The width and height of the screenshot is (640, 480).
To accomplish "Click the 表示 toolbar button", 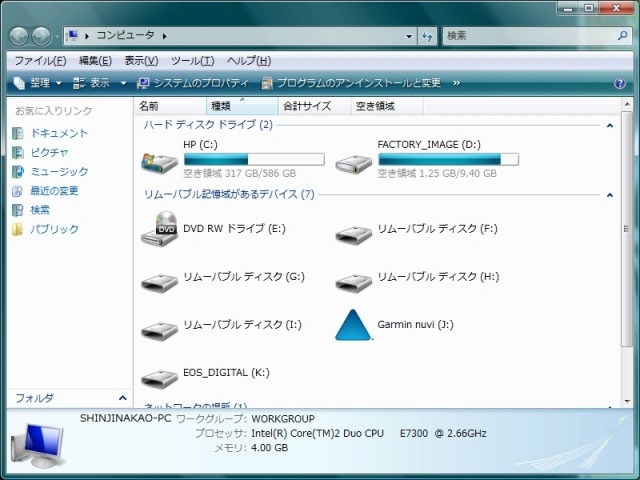I will (92, 83).
